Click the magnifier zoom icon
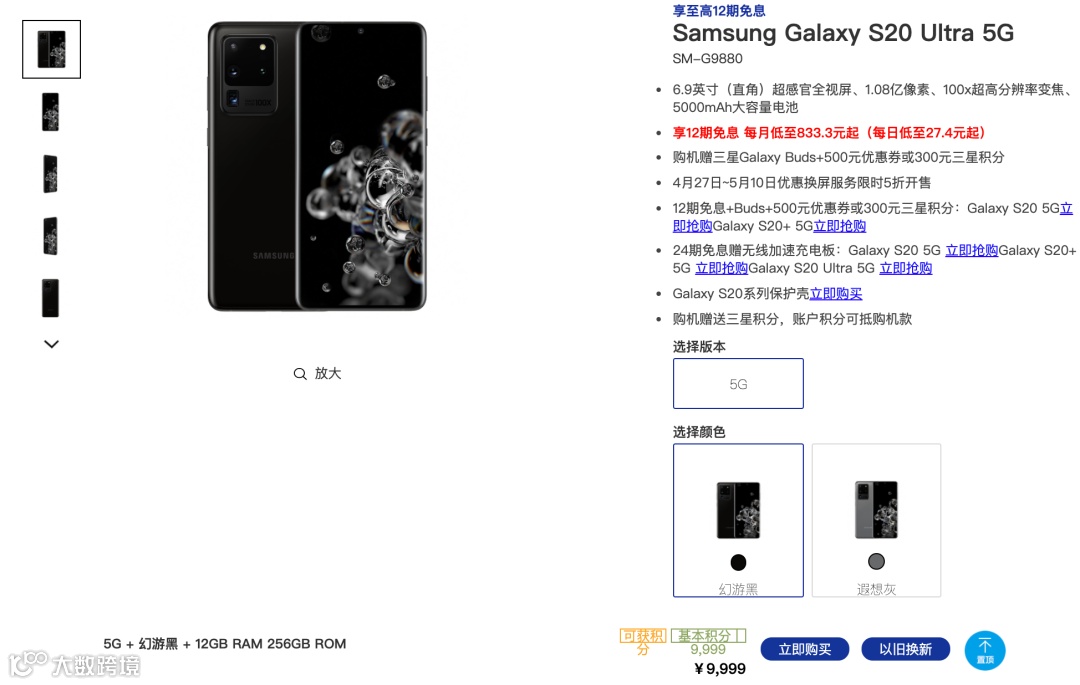The image size is (1080, 685). pos(300,374)
